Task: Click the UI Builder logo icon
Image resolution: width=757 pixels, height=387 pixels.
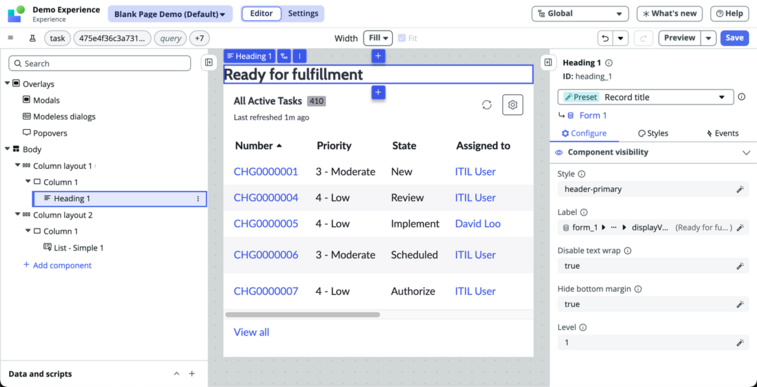Action: [16, 14]
